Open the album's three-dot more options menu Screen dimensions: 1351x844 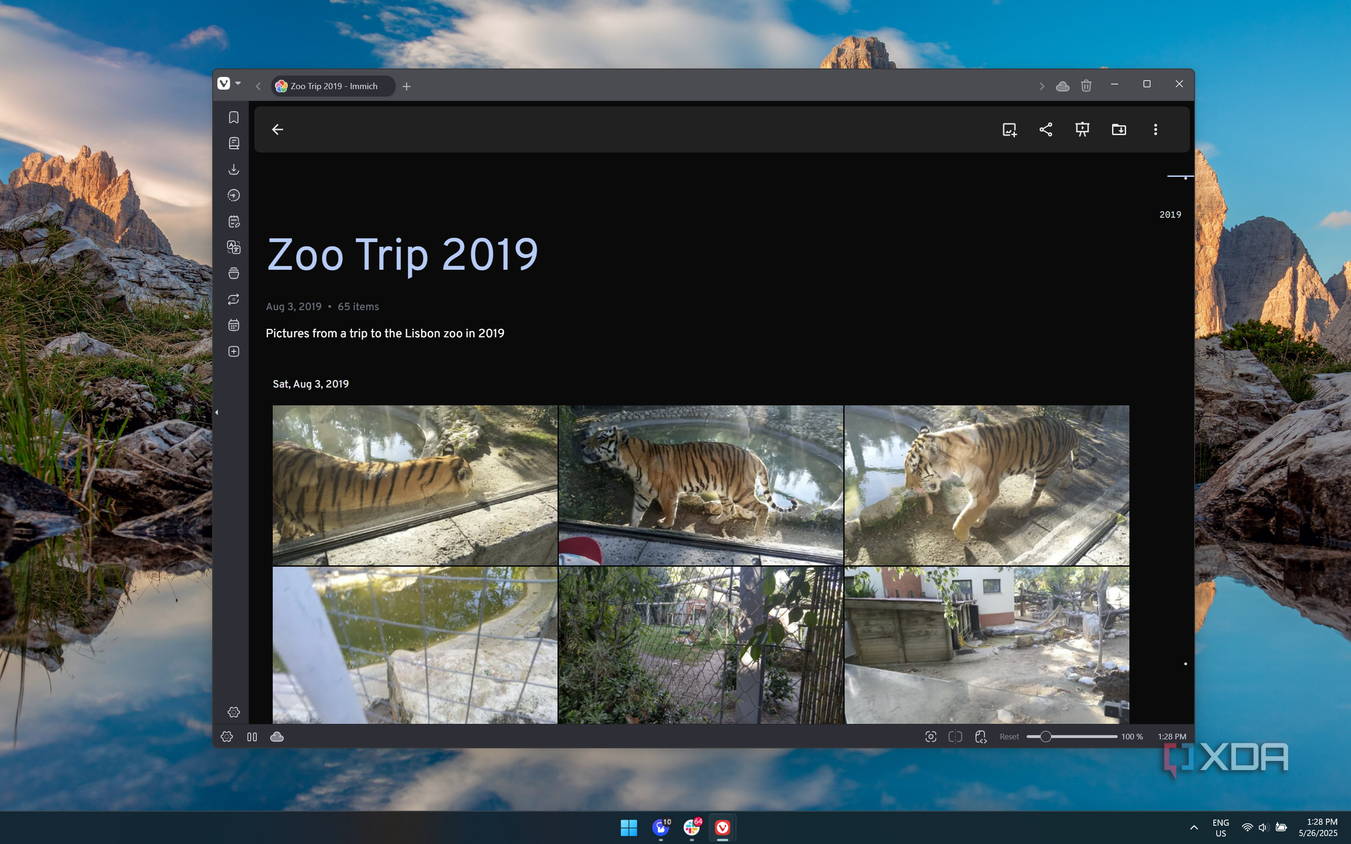[1155, 129]
